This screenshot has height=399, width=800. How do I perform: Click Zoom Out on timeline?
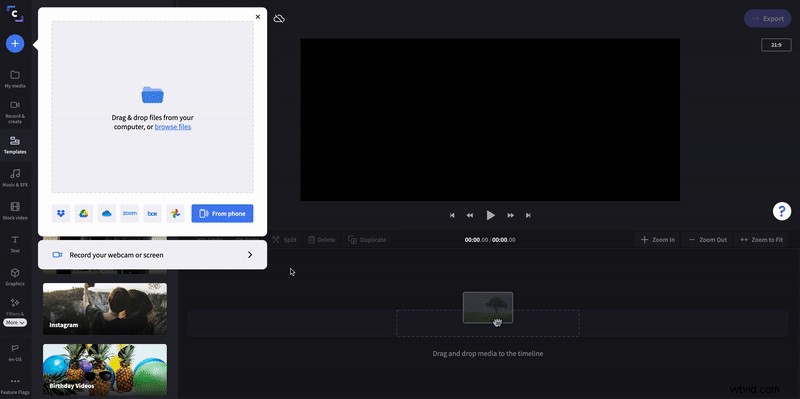tap(708, 239)
